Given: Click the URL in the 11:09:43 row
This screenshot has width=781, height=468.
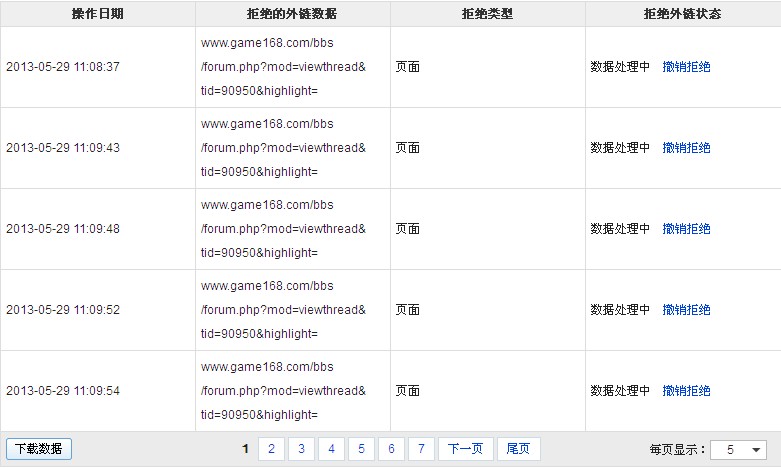Looking at the screenshot, I should click(x=283, y=148).
